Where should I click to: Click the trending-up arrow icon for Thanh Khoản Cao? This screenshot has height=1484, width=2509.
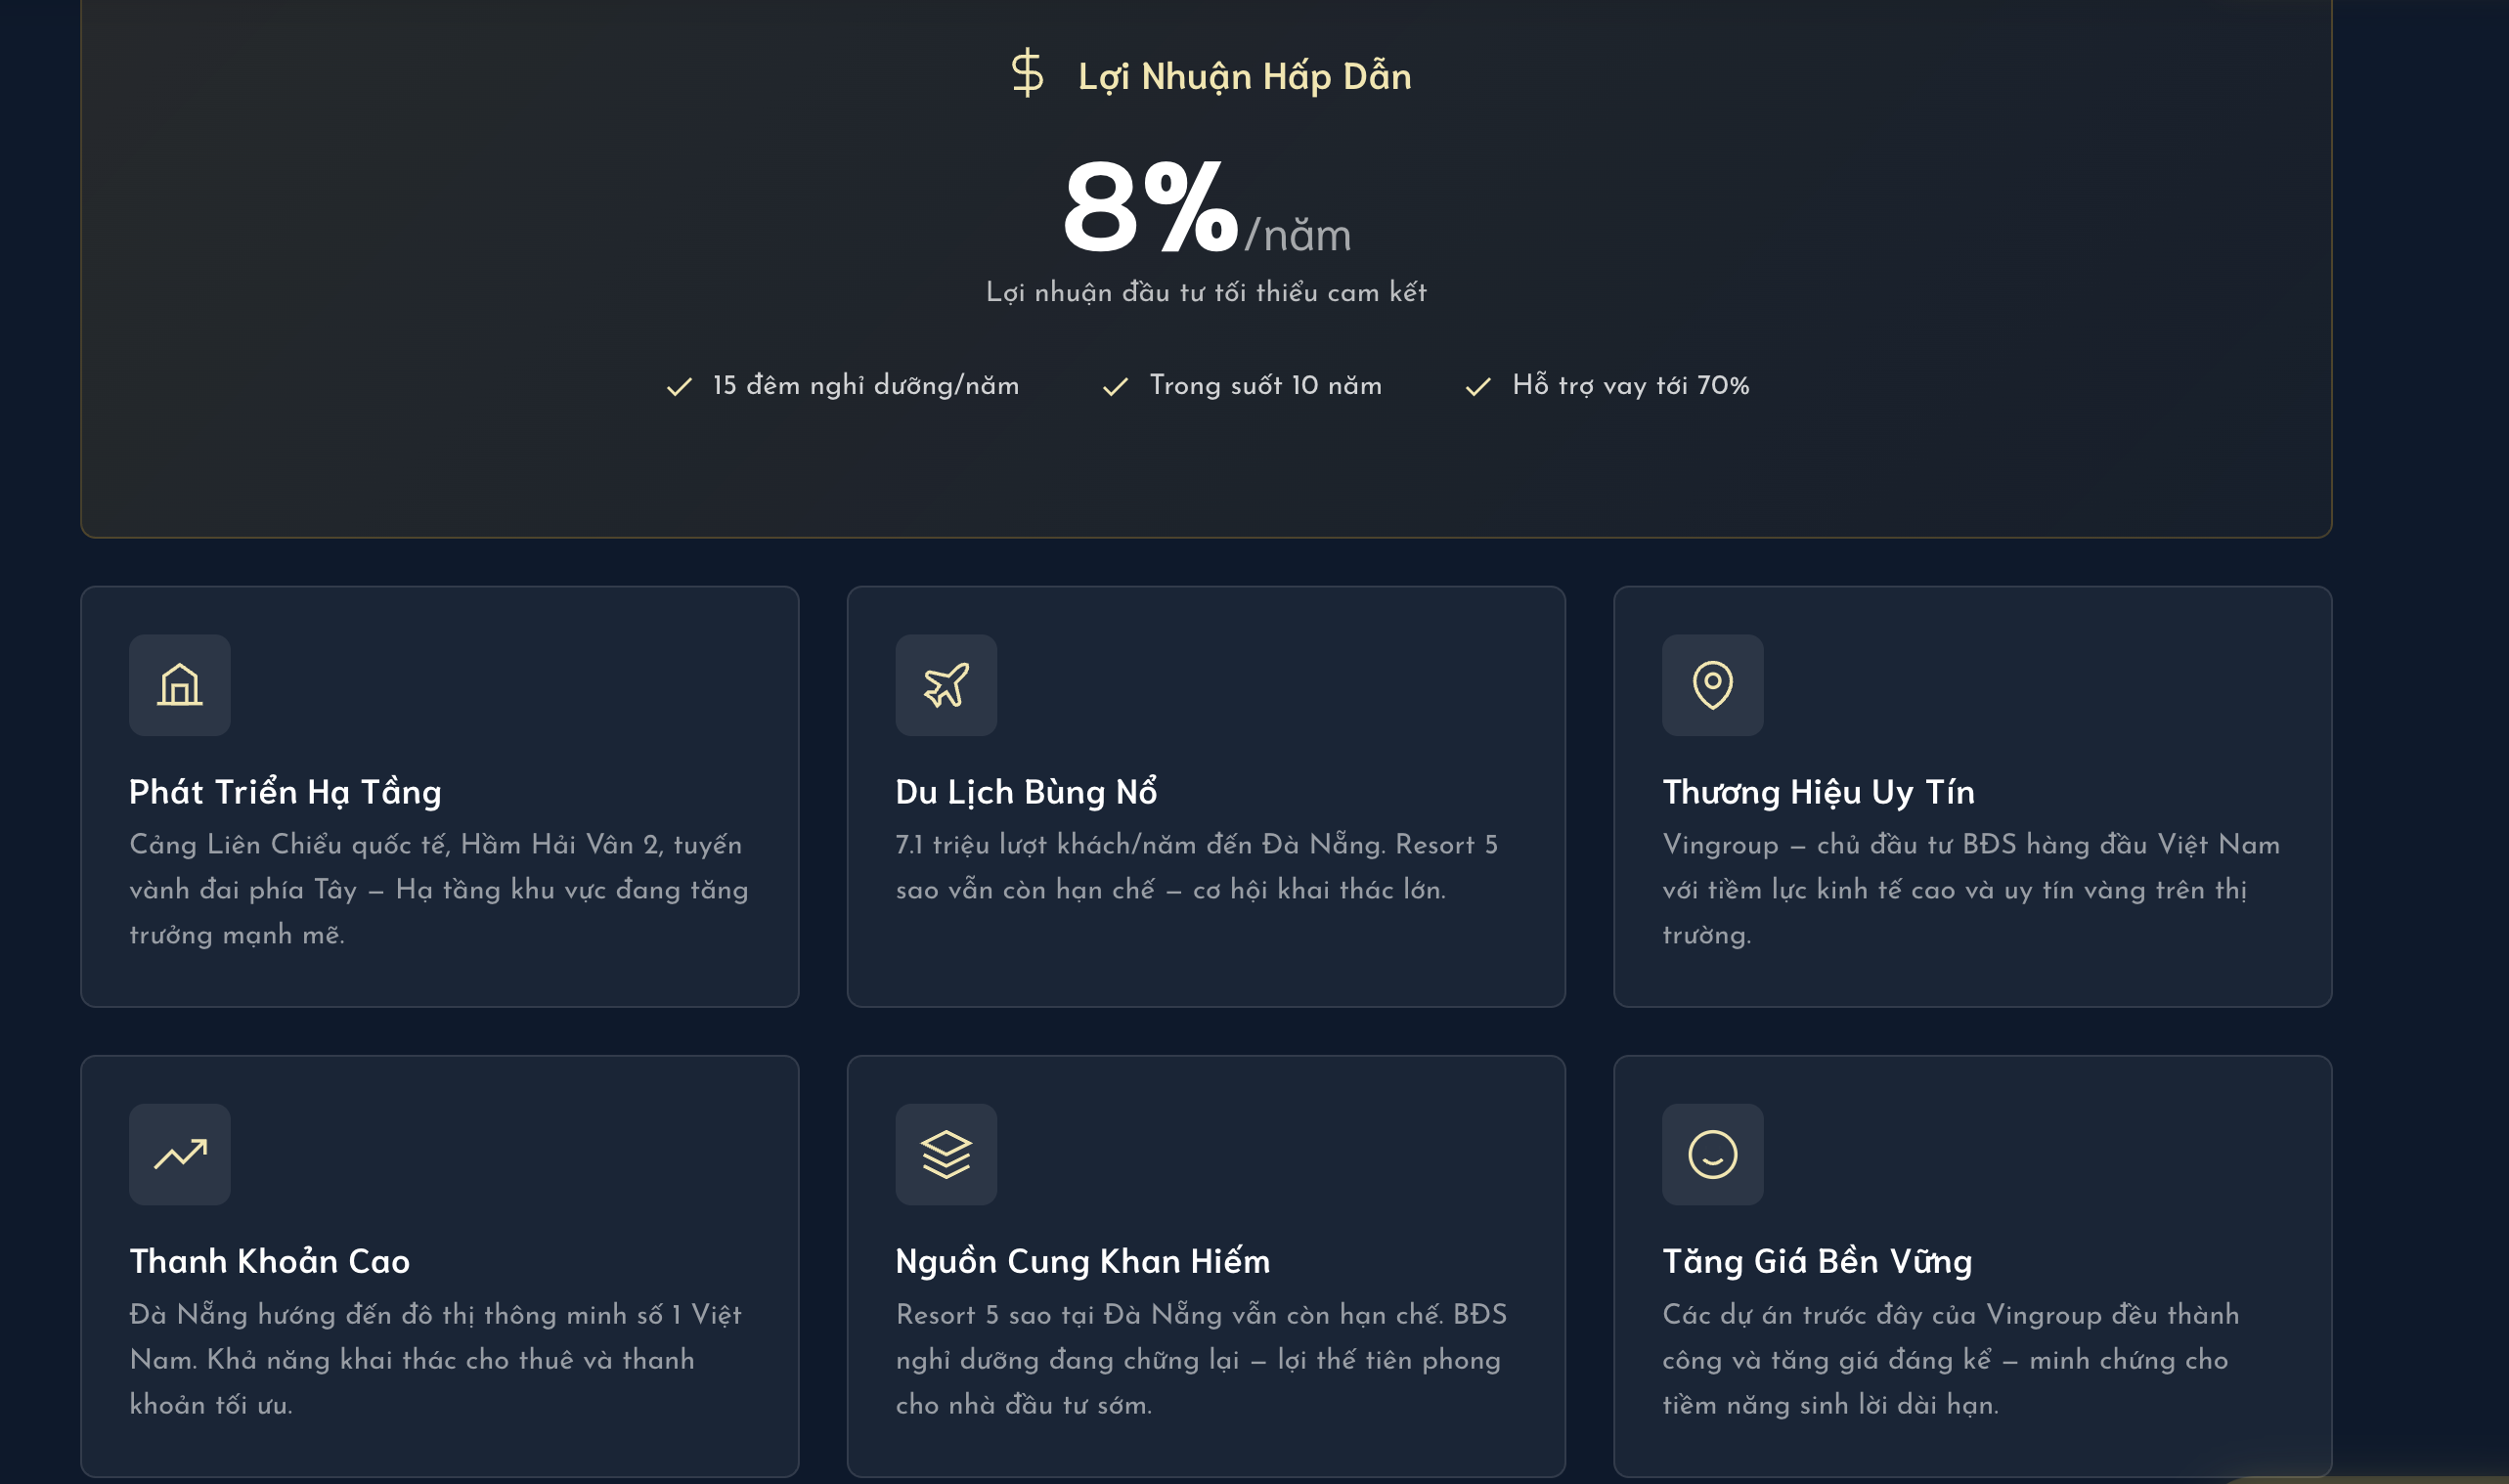tap(180, 1154)
